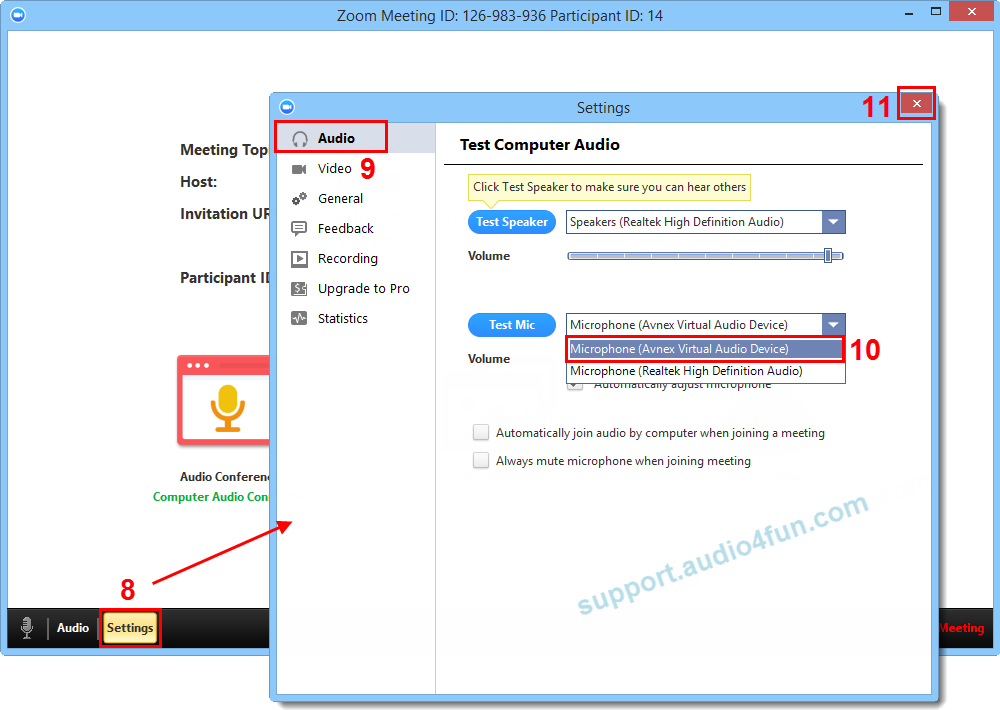Viewport: 1000px width, 710px height.
Task: Click the Zoom logo in Settings title bar
Action: (x=287, y=107)
